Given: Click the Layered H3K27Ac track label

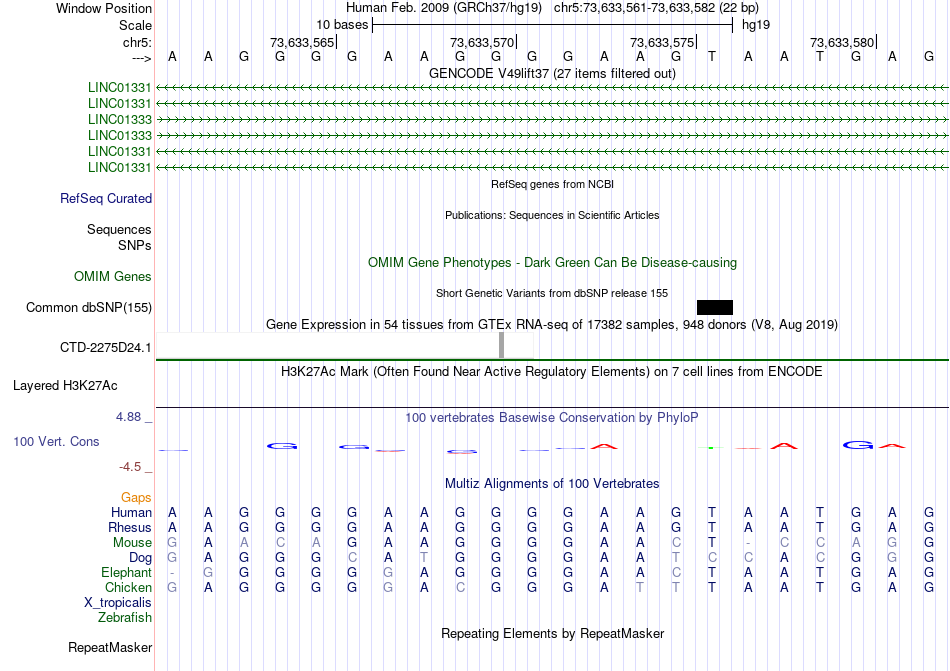Looking at the screenshot, I should 65,386.
